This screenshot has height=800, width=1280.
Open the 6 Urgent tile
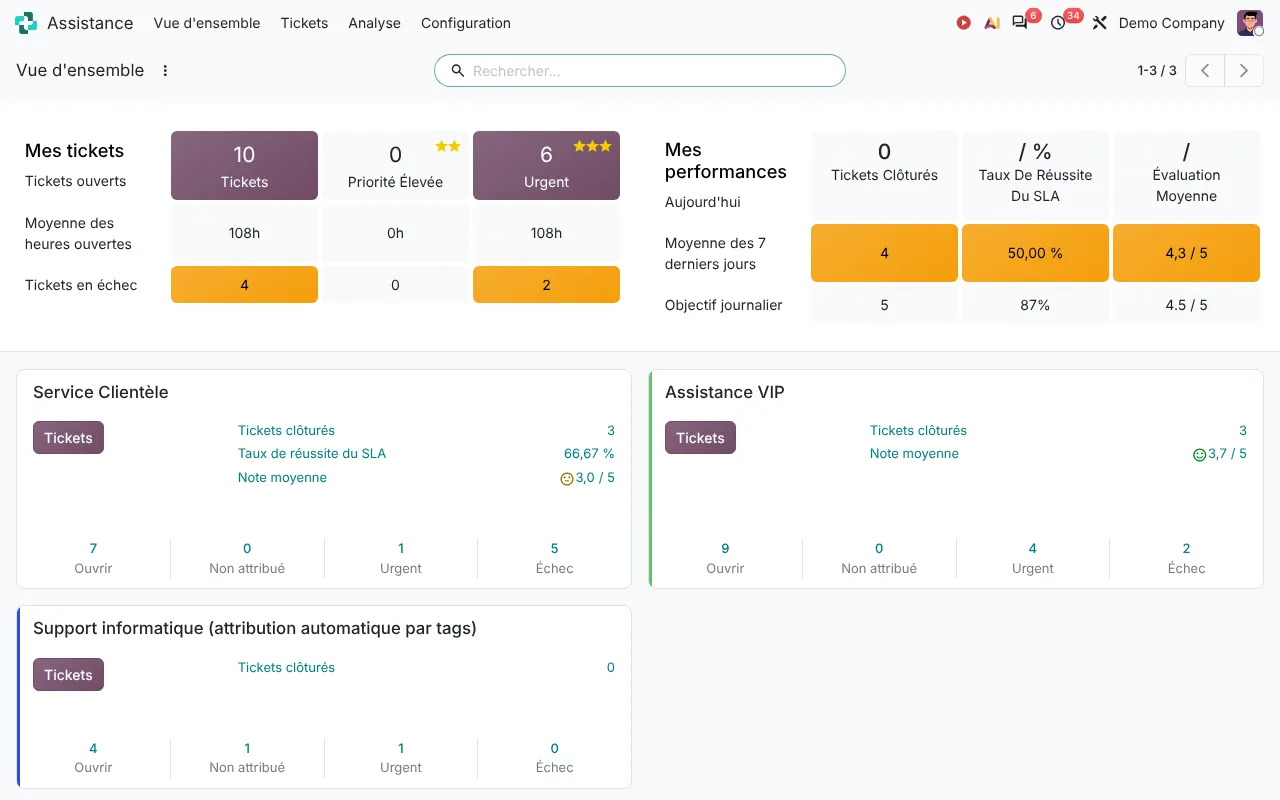coord(546,166)
